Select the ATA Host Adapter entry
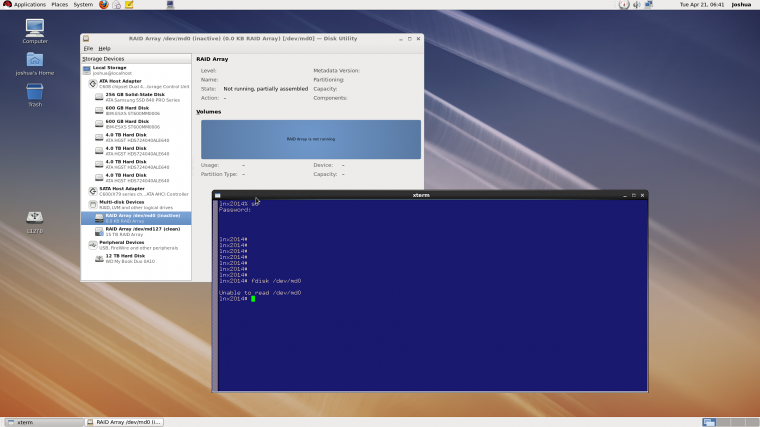 (136, 84)
